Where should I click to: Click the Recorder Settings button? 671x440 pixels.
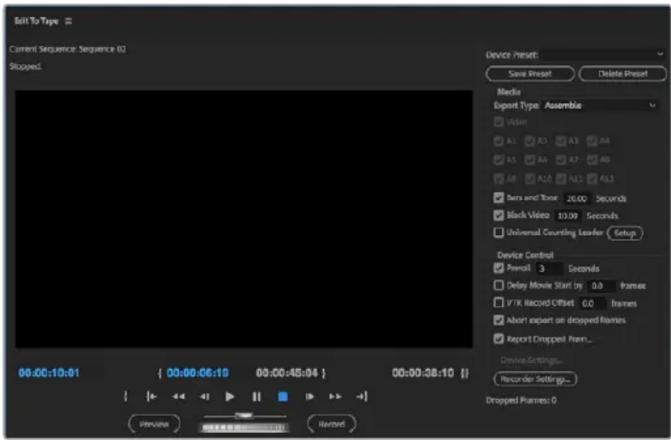(535, 379)
